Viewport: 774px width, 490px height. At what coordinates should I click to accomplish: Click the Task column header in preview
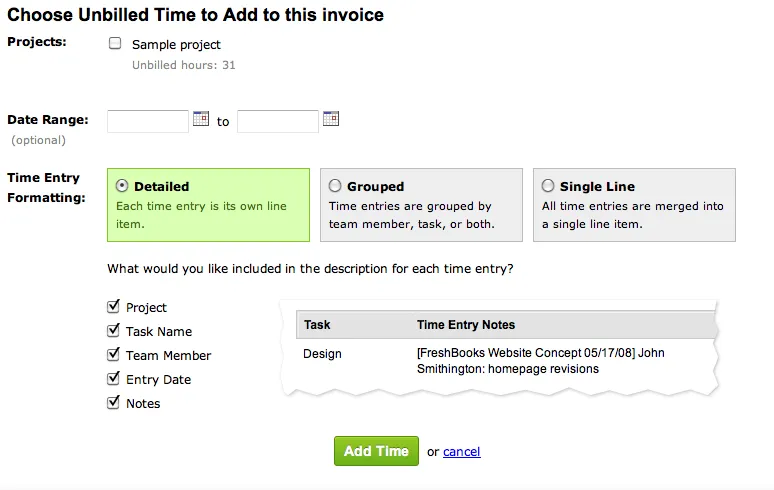point(317,325)
